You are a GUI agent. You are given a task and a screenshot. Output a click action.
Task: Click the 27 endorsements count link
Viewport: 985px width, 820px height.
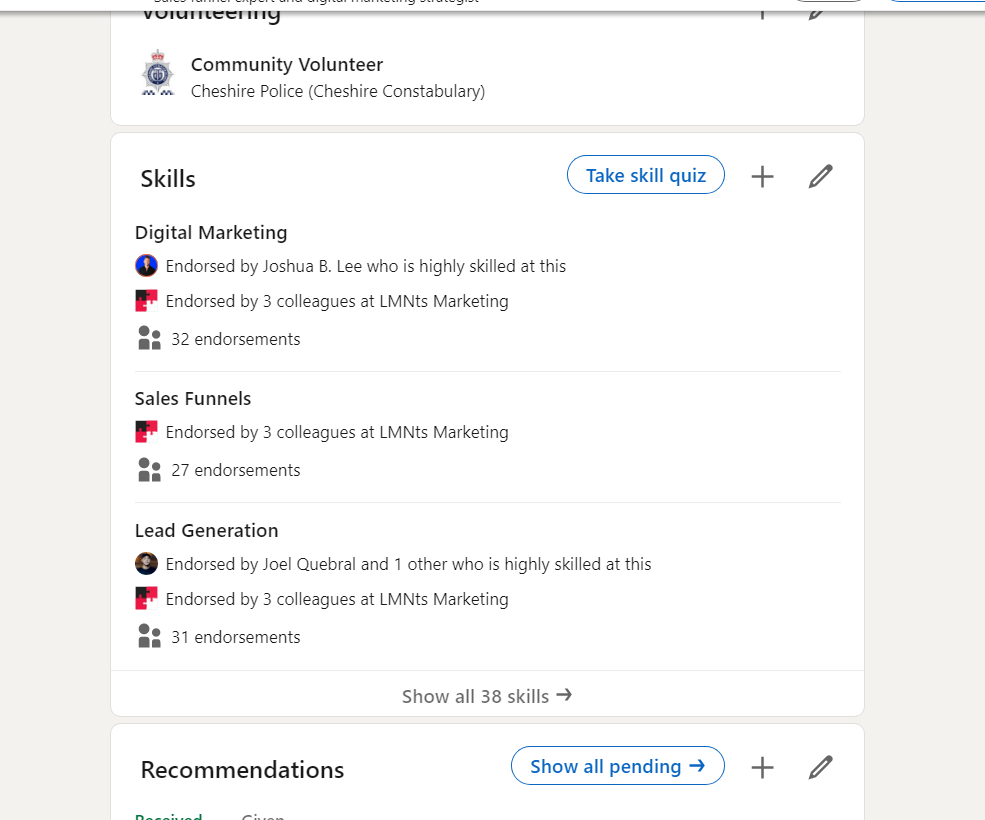point(235,470)
